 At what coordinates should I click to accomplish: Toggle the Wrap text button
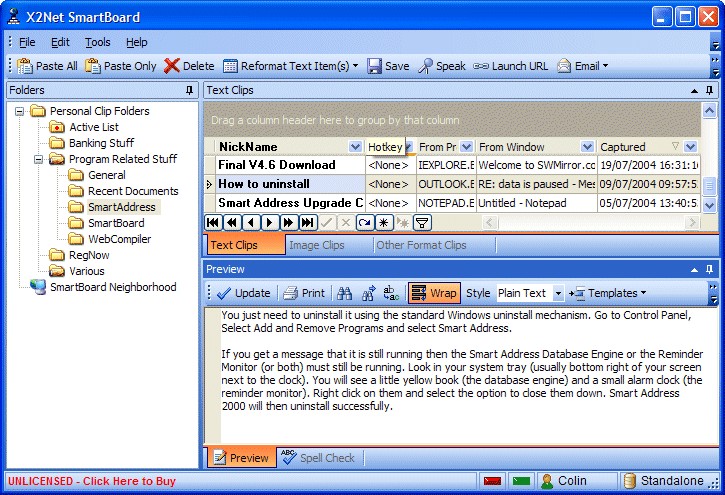pos(433,293)
